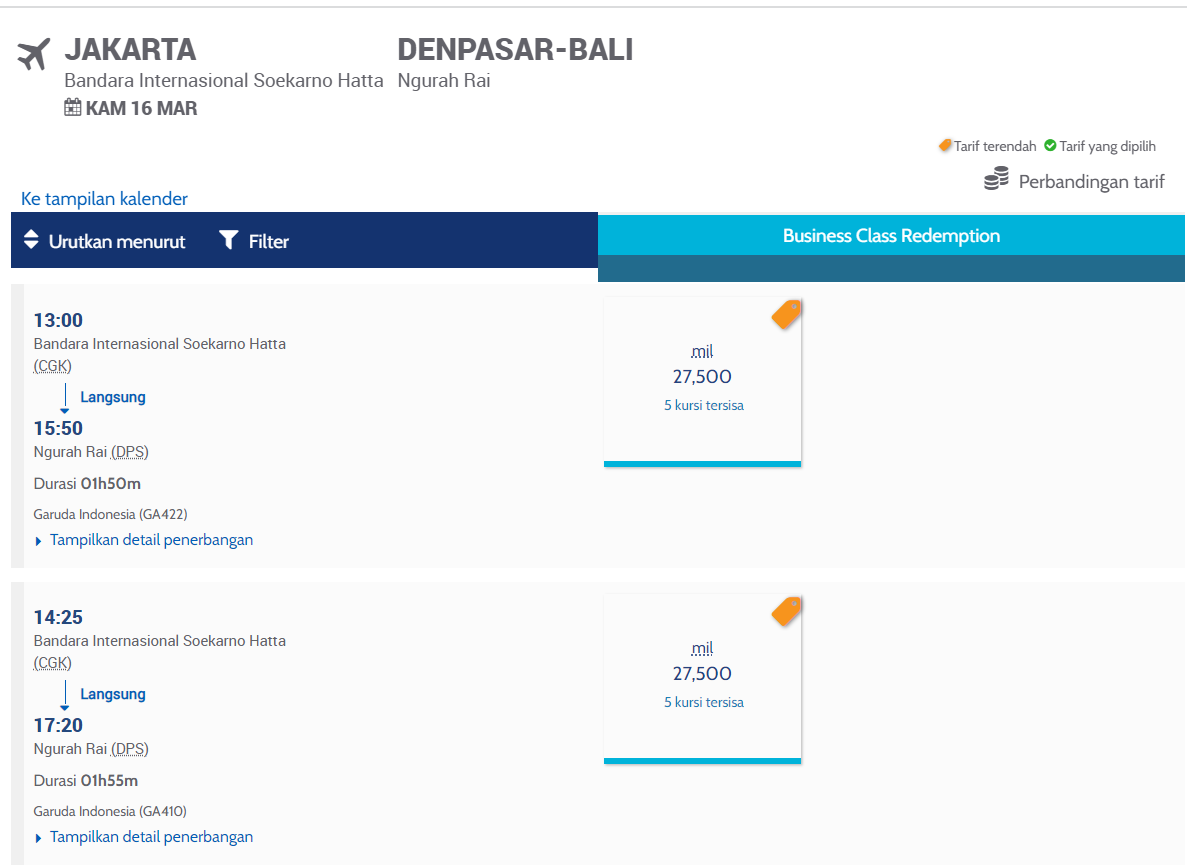Select the calendar icon next to KAM 16 MAR
This screenshot has width=1187, height=867.
coord(72,106)
